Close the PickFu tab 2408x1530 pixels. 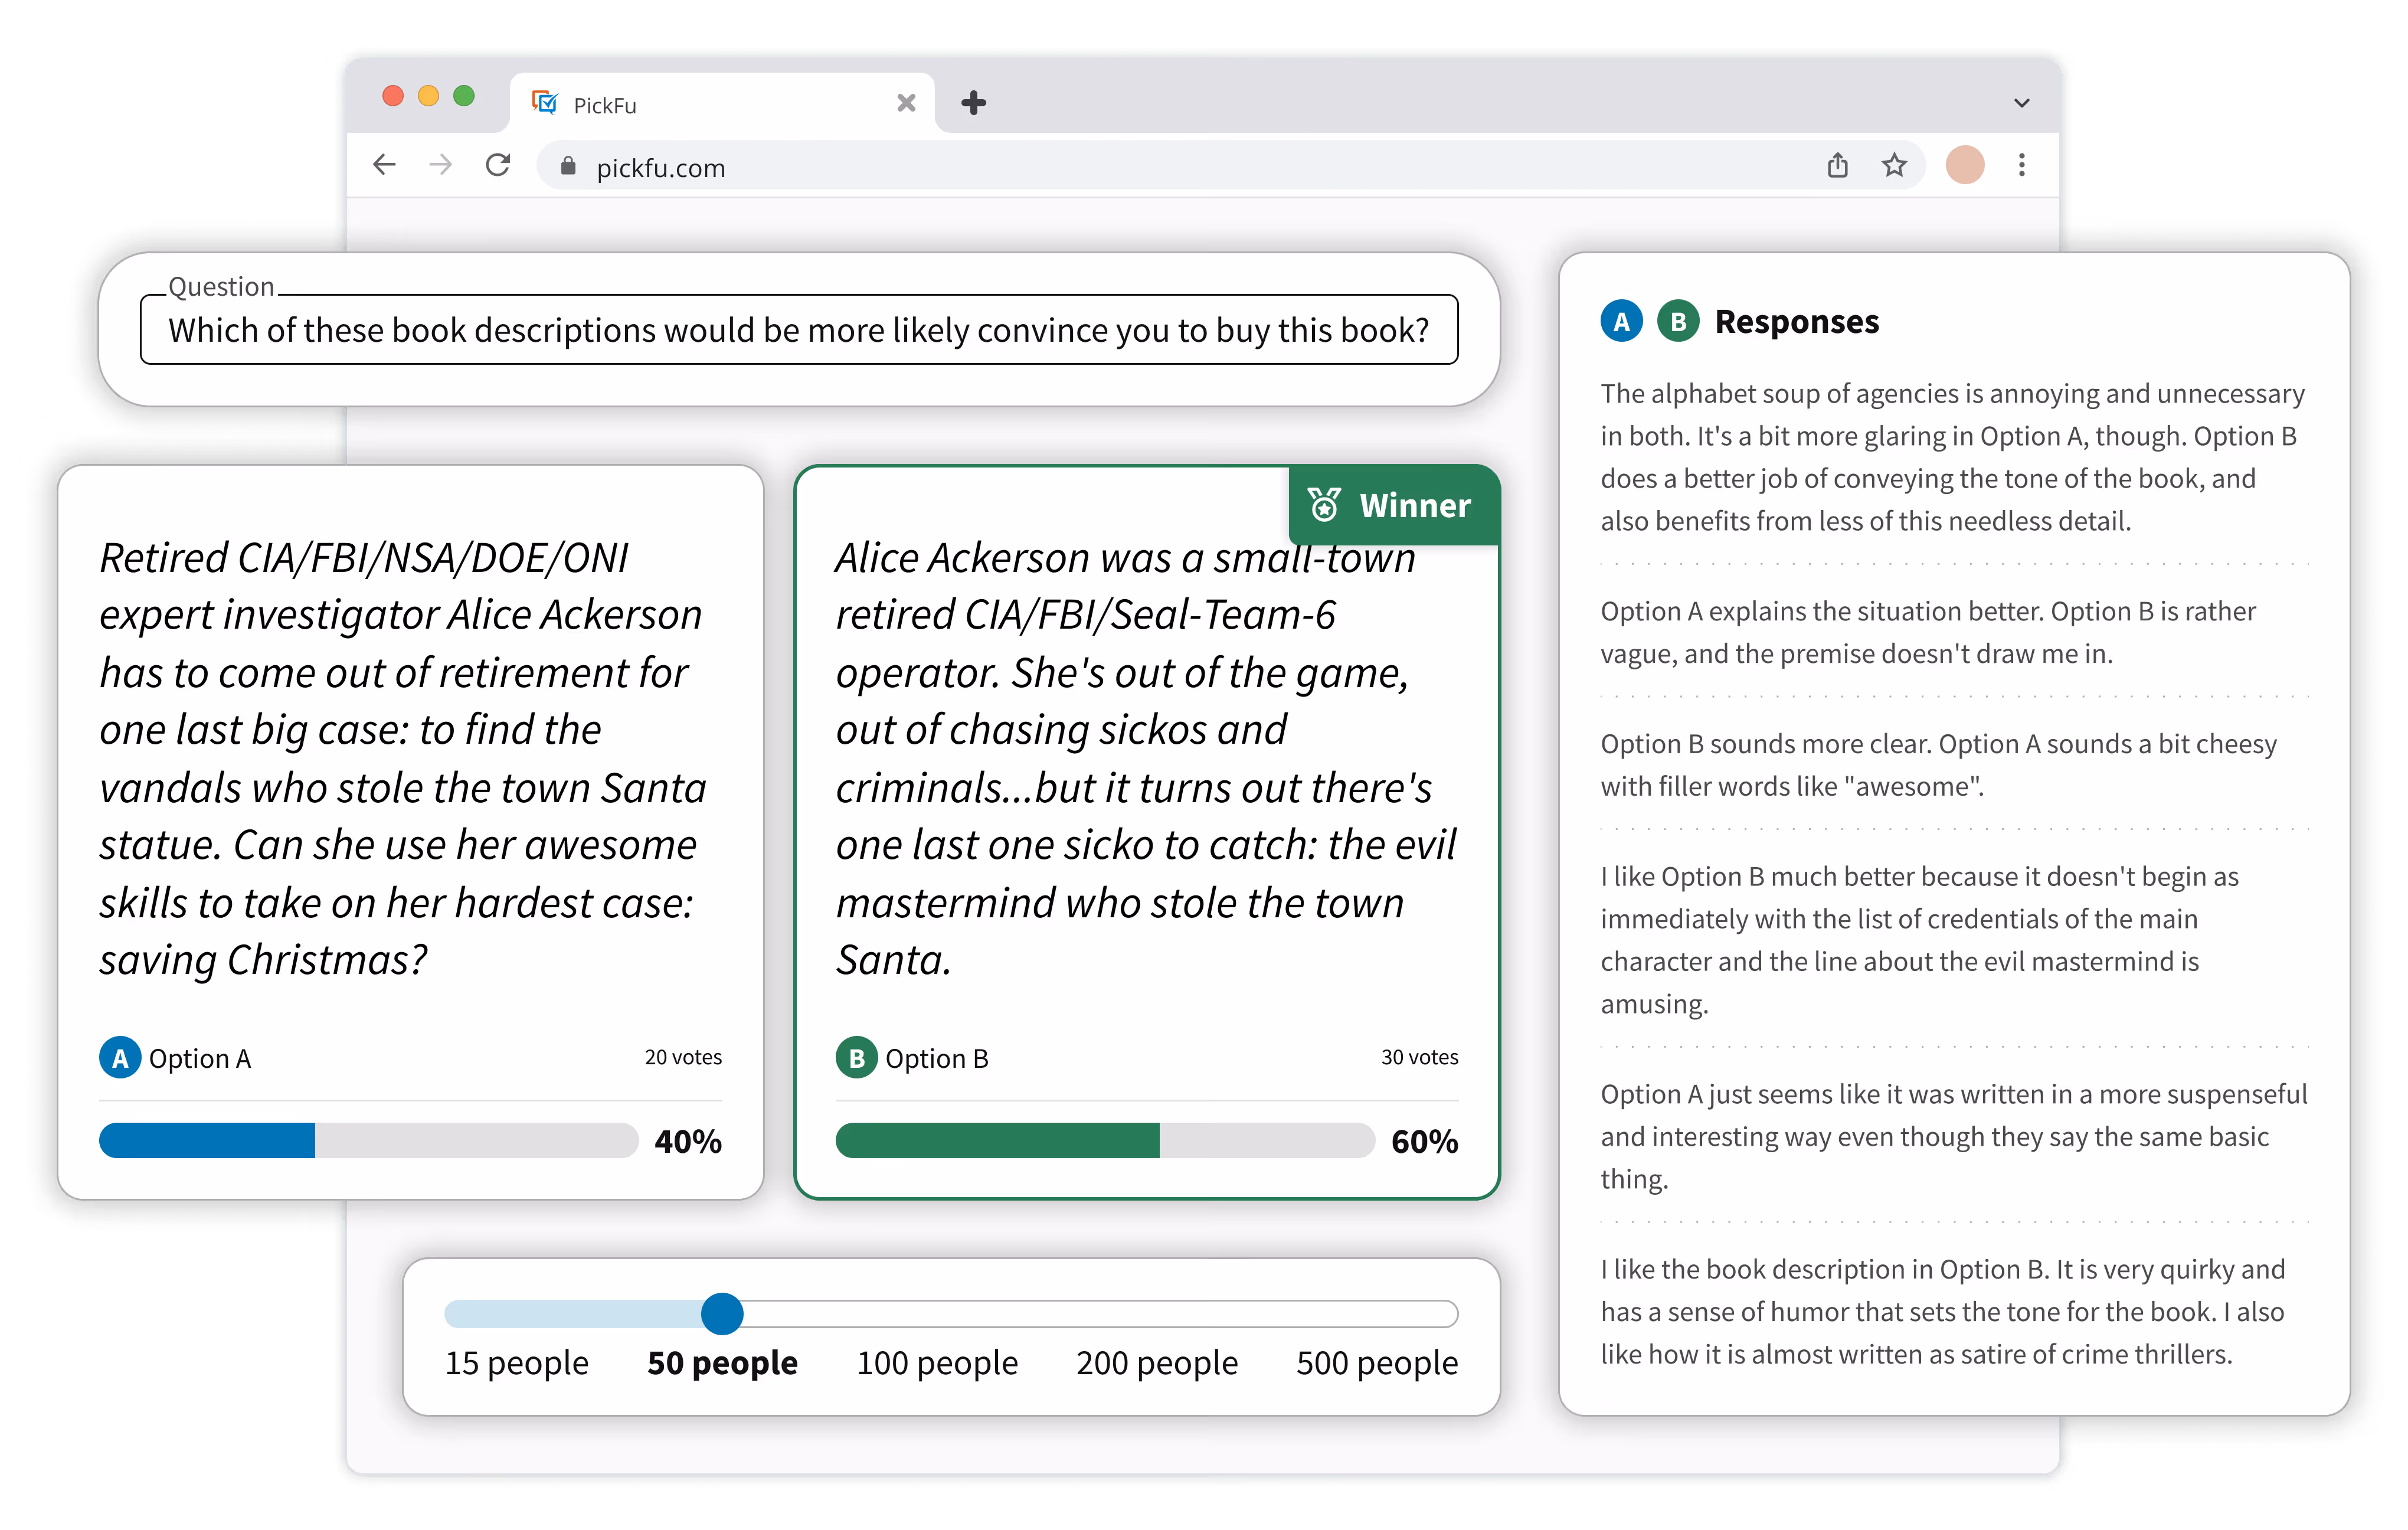coord(906,103)
